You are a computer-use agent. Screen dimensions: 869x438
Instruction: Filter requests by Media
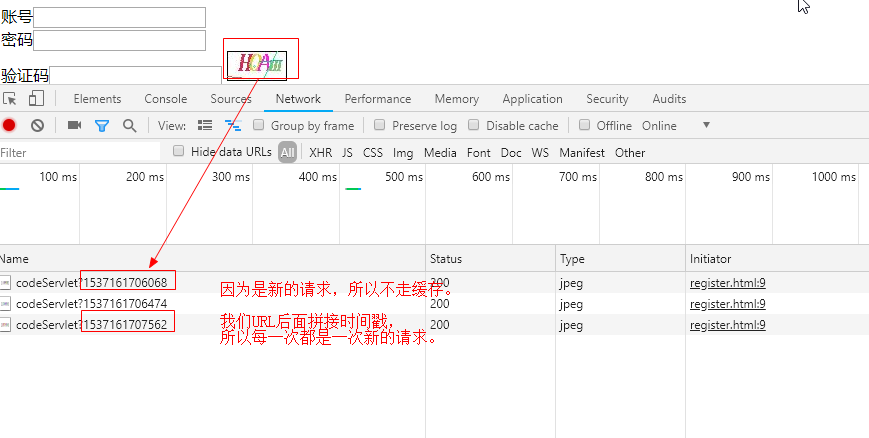(x=440, y=152)
